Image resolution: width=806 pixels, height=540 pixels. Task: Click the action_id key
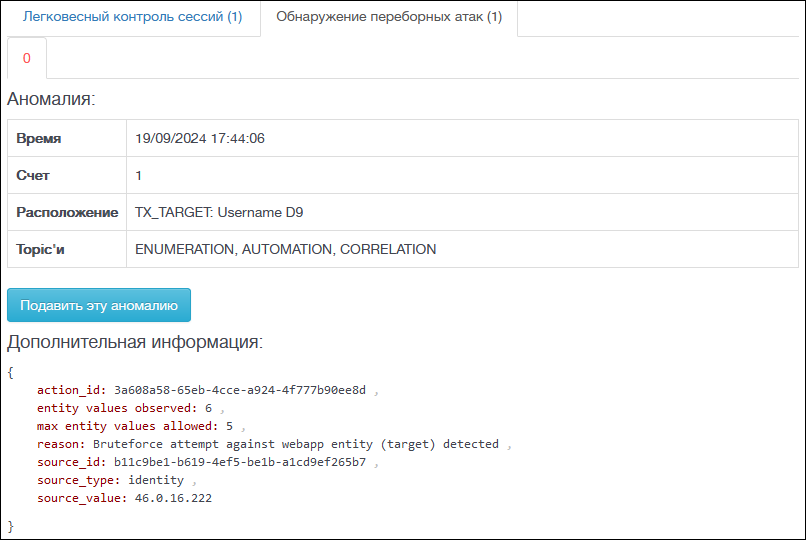pos(71,390)
